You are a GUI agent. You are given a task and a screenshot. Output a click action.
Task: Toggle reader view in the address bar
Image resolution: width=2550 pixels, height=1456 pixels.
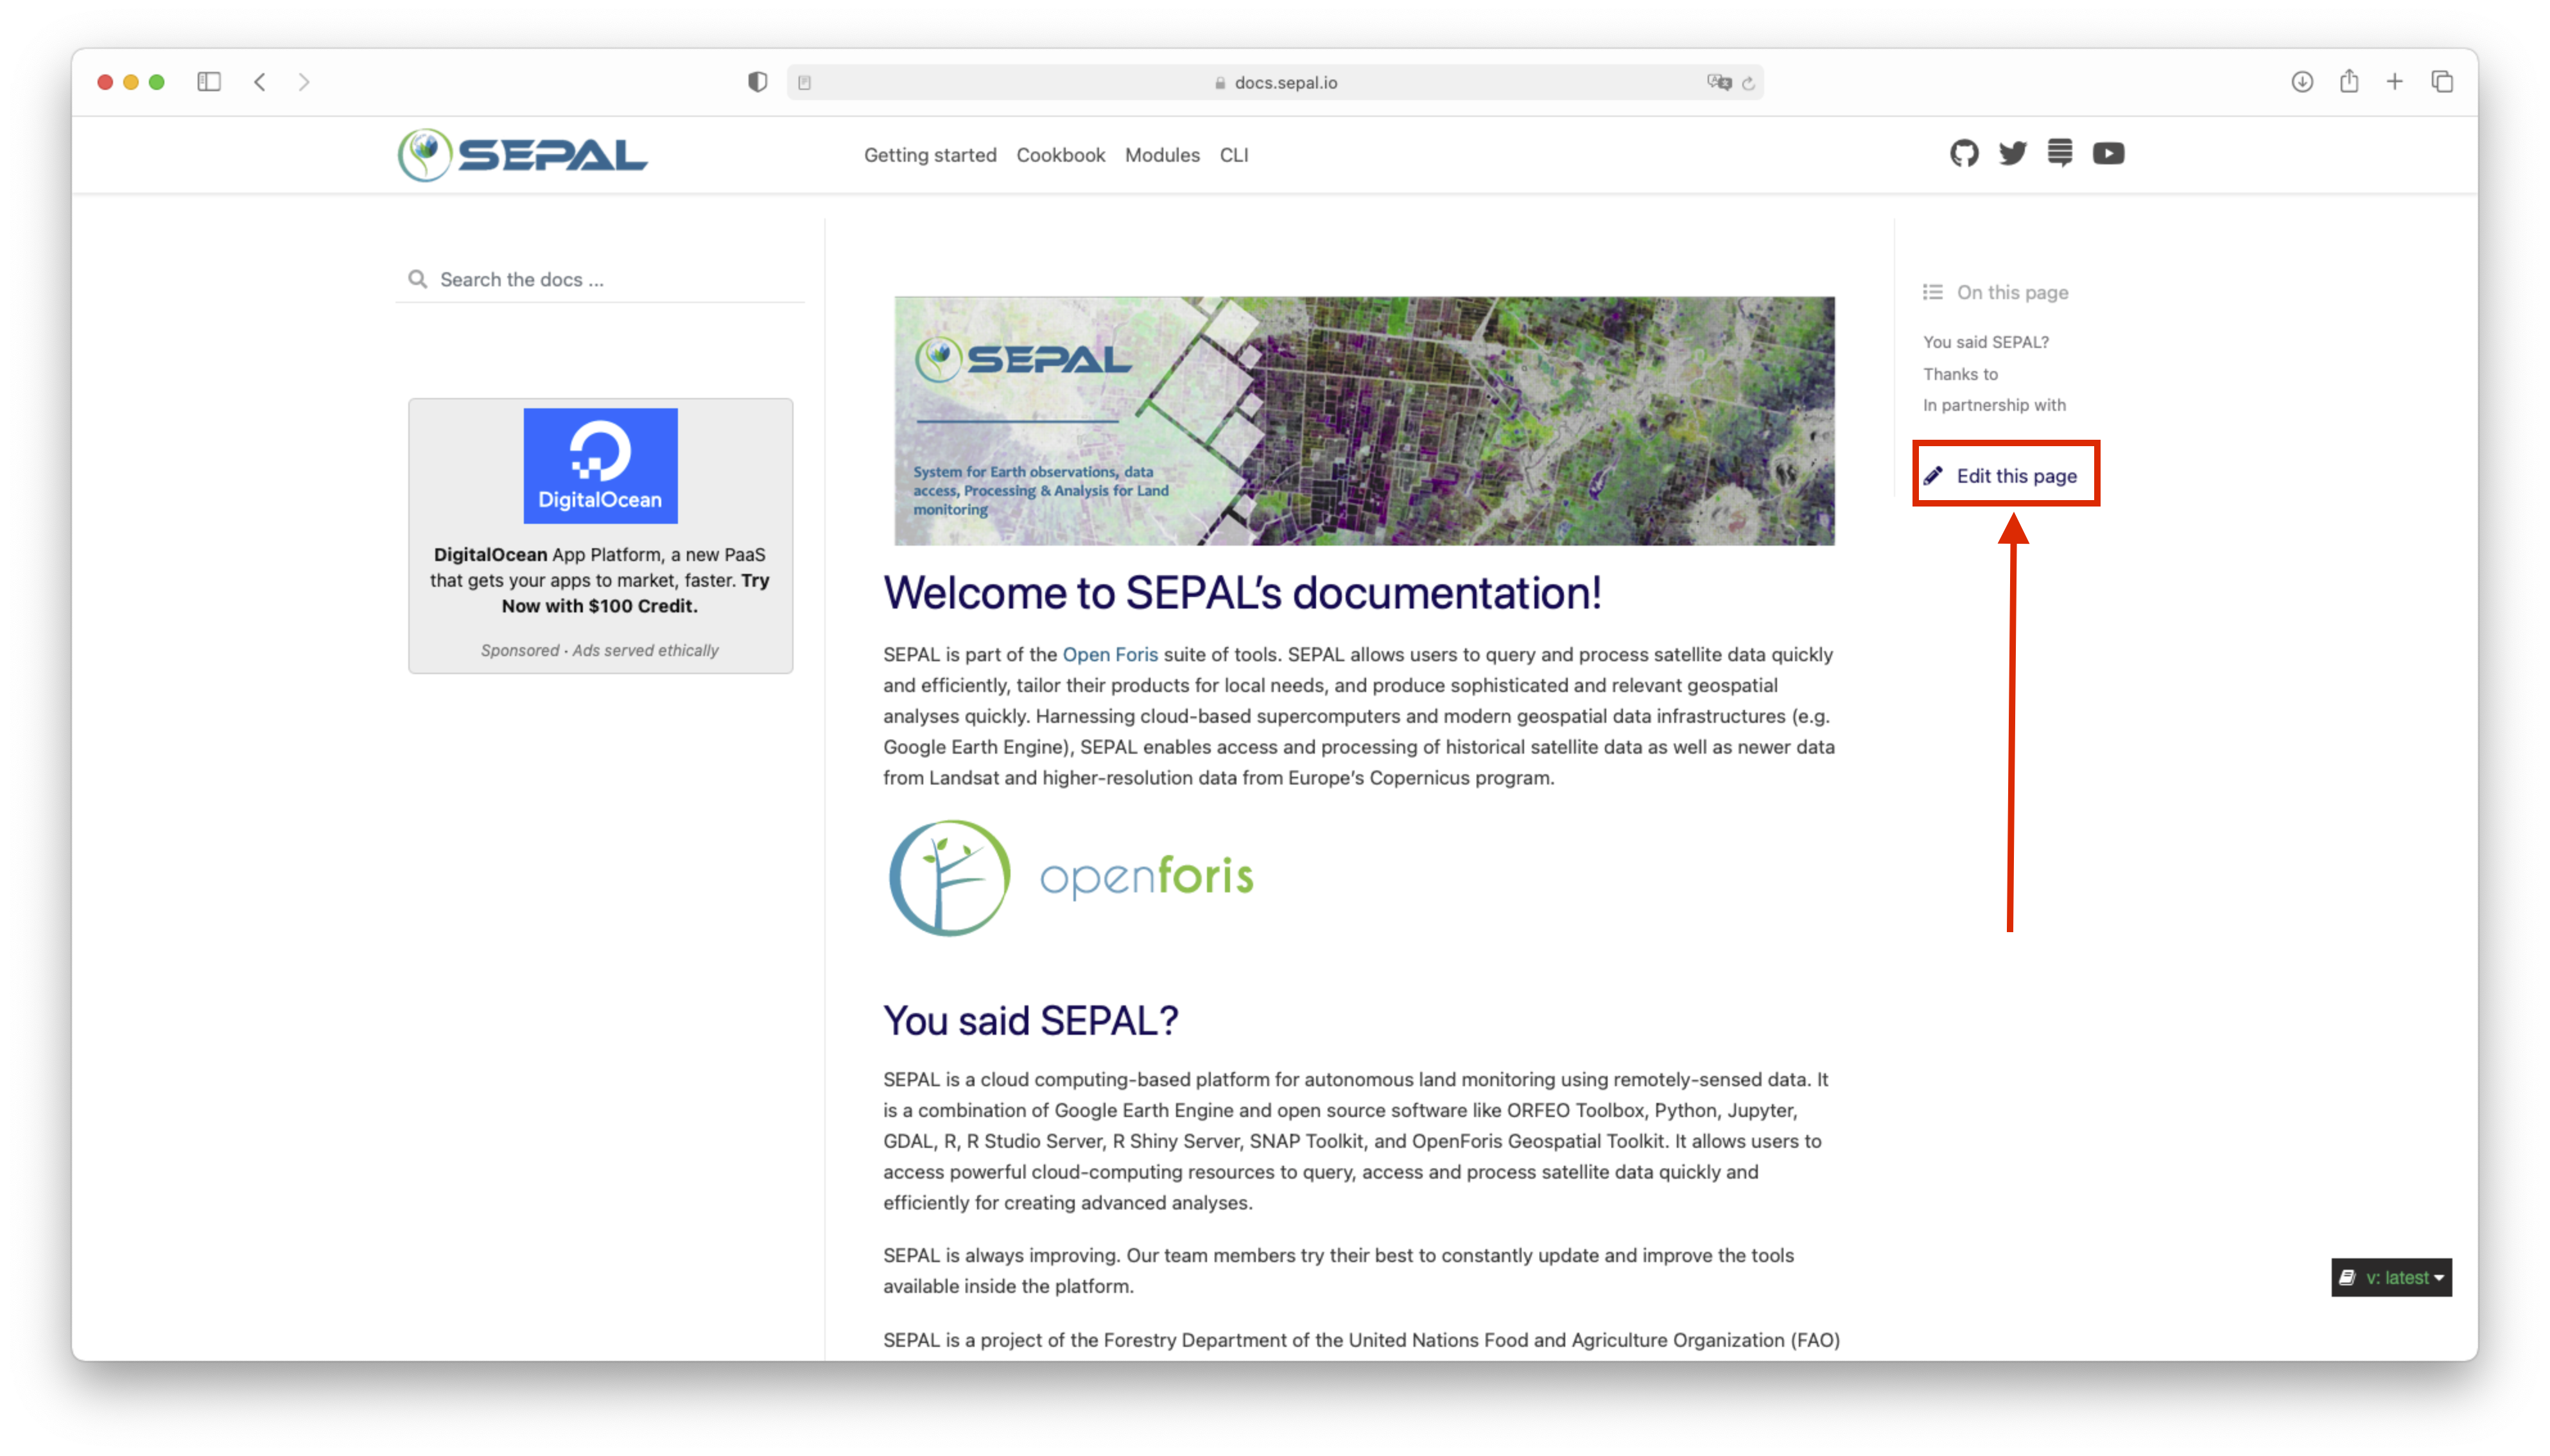coord(806,82)
